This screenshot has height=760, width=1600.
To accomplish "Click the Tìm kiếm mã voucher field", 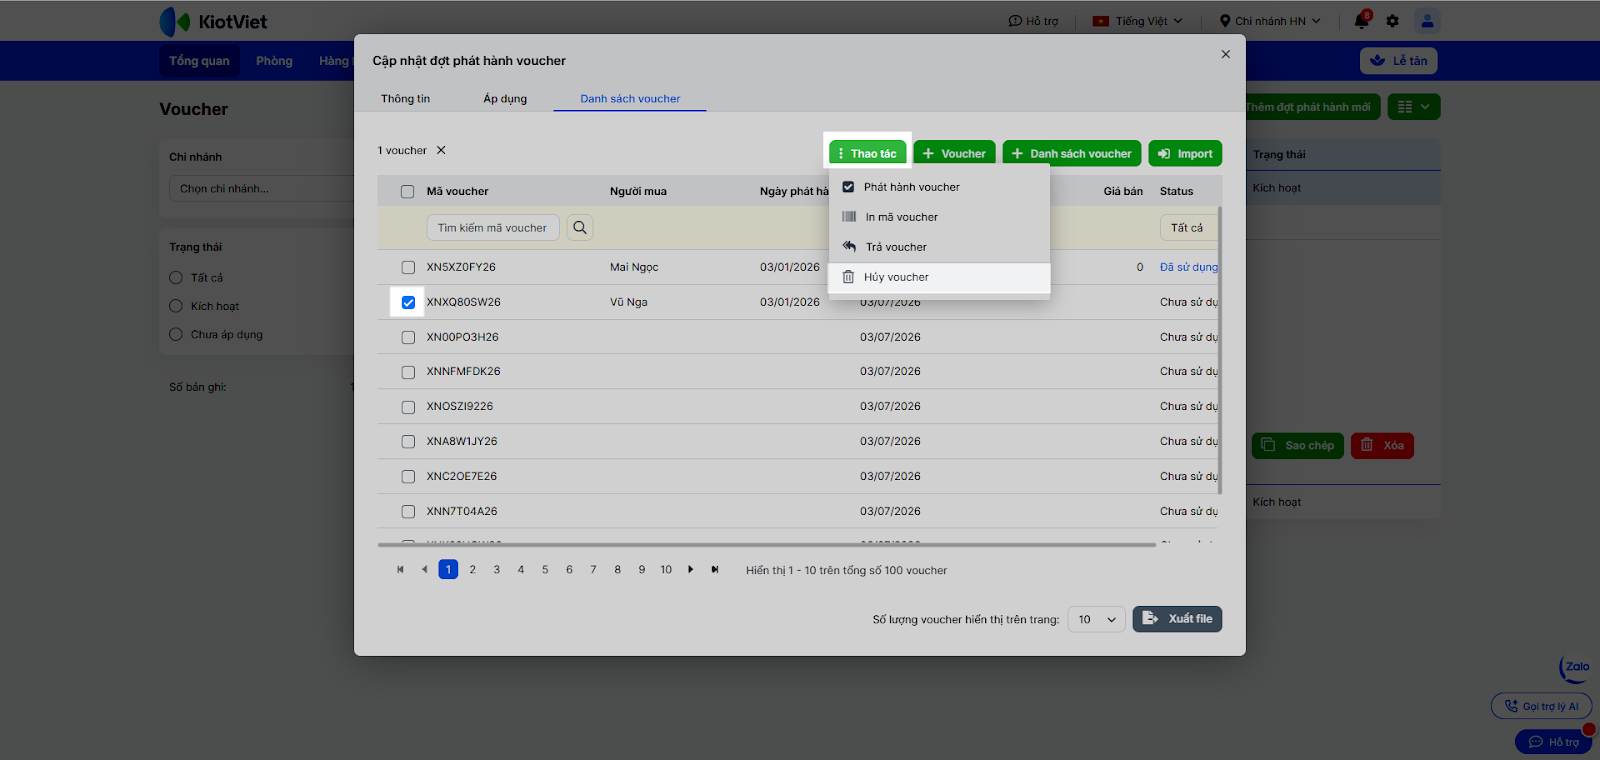I will tap(492, 228).
